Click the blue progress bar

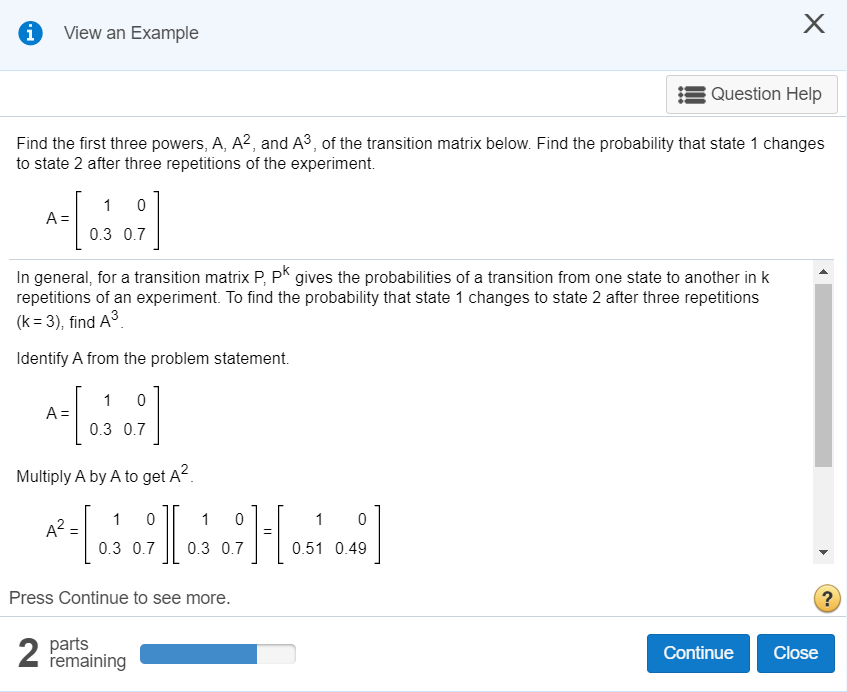(x=197, y=653)
